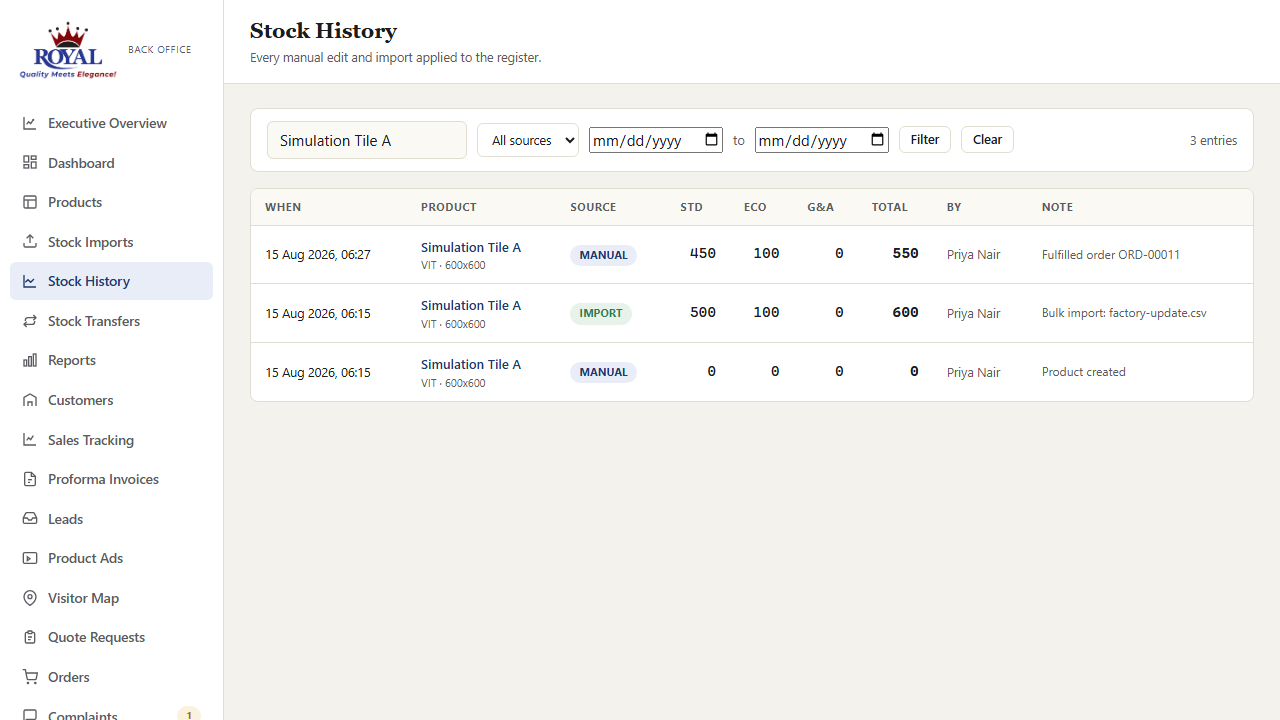
Task: Click note 'Fulfilled order ORD-00011'
Action: pyautogui.click(x=1111, y=255)
